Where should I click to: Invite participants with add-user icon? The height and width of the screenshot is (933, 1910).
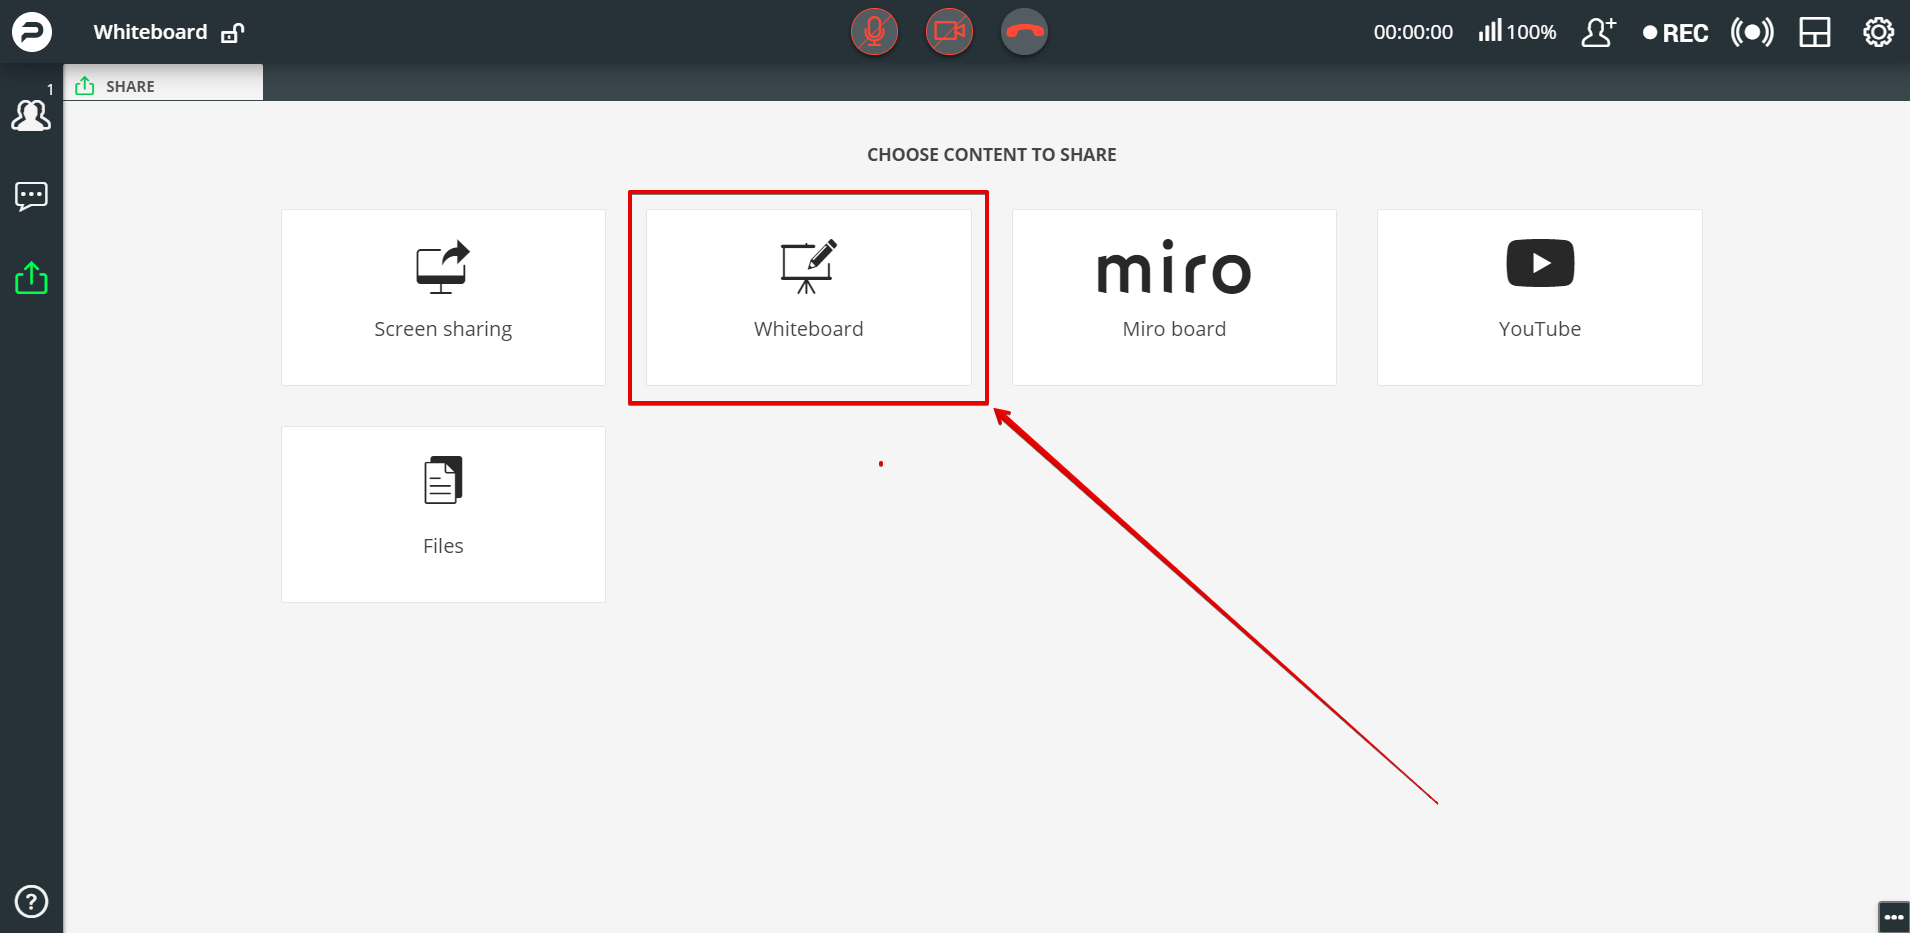point(1598,32)
